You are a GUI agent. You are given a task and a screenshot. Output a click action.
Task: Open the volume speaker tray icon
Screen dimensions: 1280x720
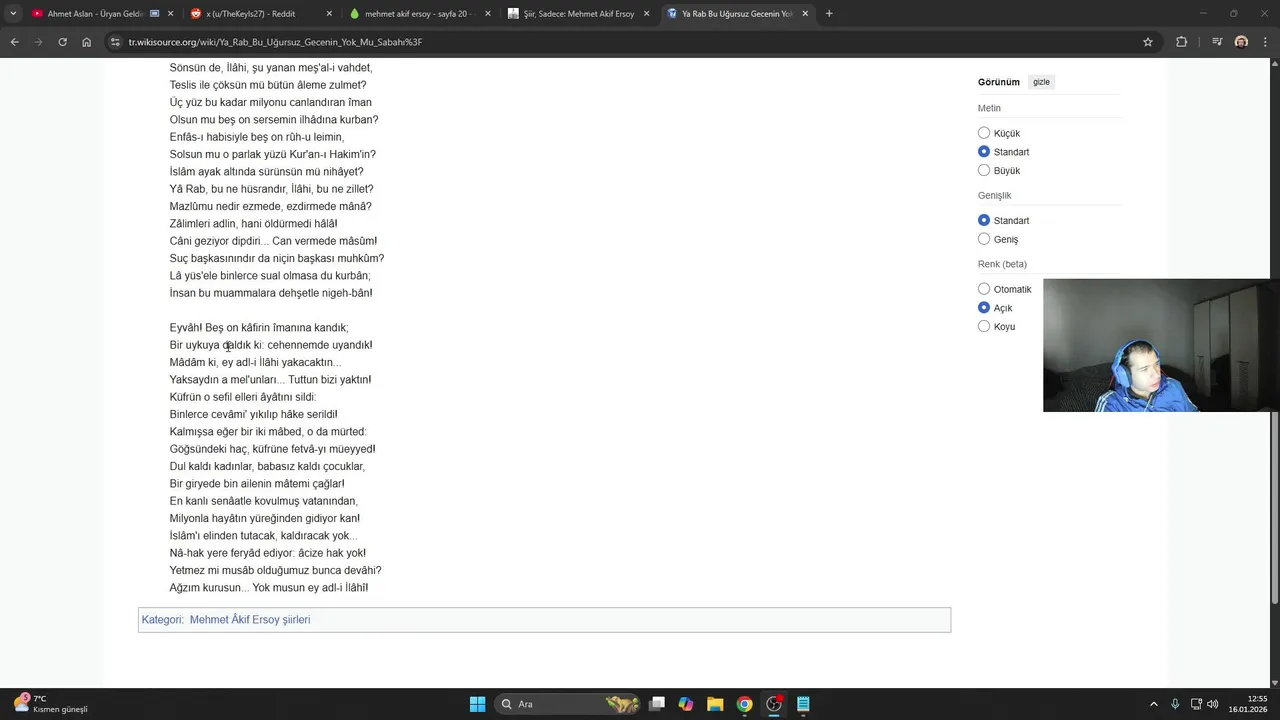[x=1213, y=704]
